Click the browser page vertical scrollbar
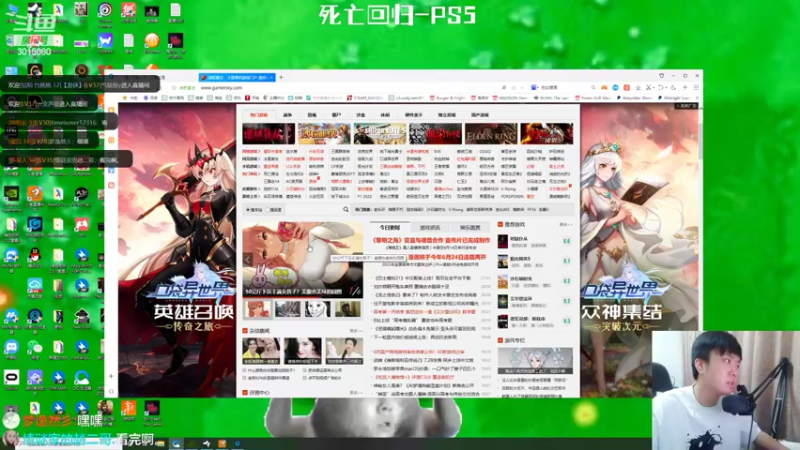 pos(701,140)
